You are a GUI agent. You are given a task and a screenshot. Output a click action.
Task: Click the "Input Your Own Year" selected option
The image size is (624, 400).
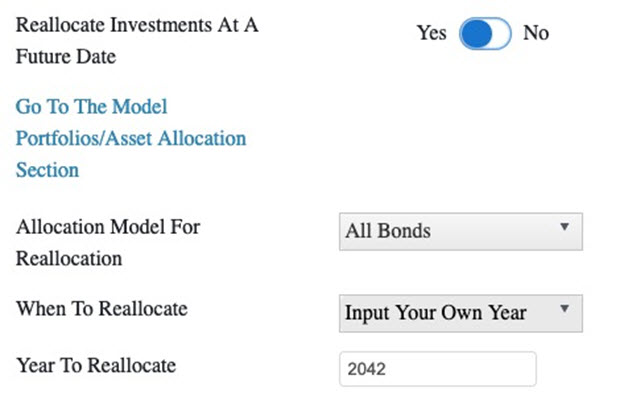pos(435,313)
